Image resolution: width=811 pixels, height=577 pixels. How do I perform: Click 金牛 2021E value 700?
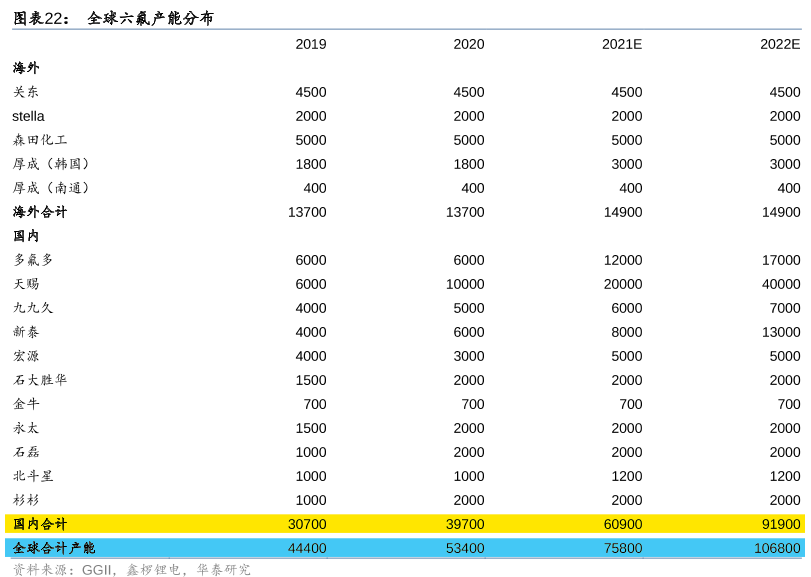(x=631, y=404)
